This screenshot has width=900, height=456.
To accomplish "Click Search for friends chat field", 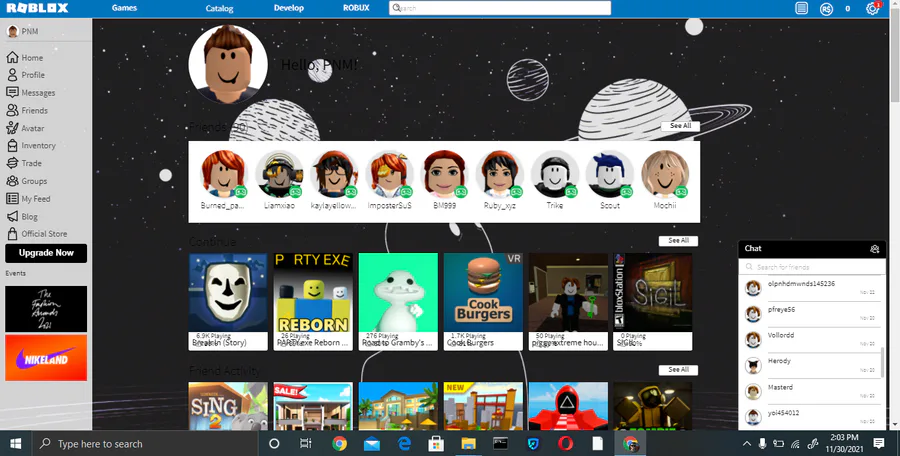I will [812, 267].
